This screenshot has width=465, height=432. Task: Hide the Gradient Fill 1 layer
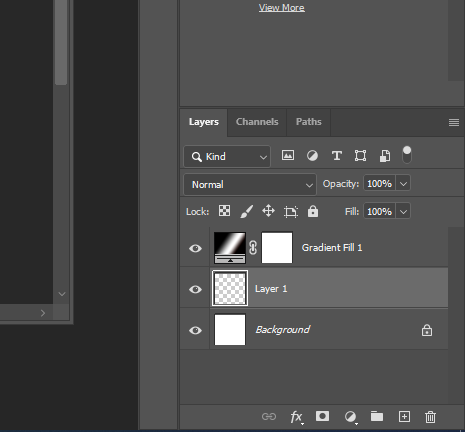(x=195, y=248)
